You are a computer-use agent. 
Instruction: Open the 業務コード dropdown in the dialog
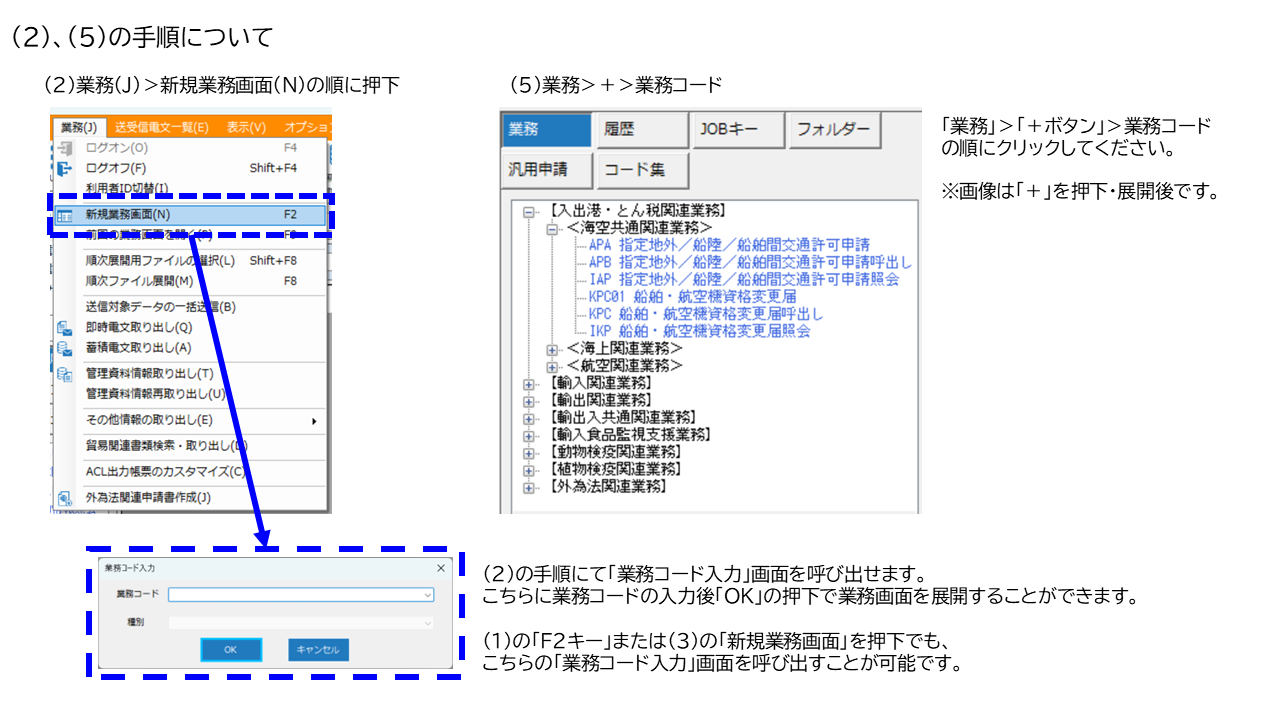430,595
